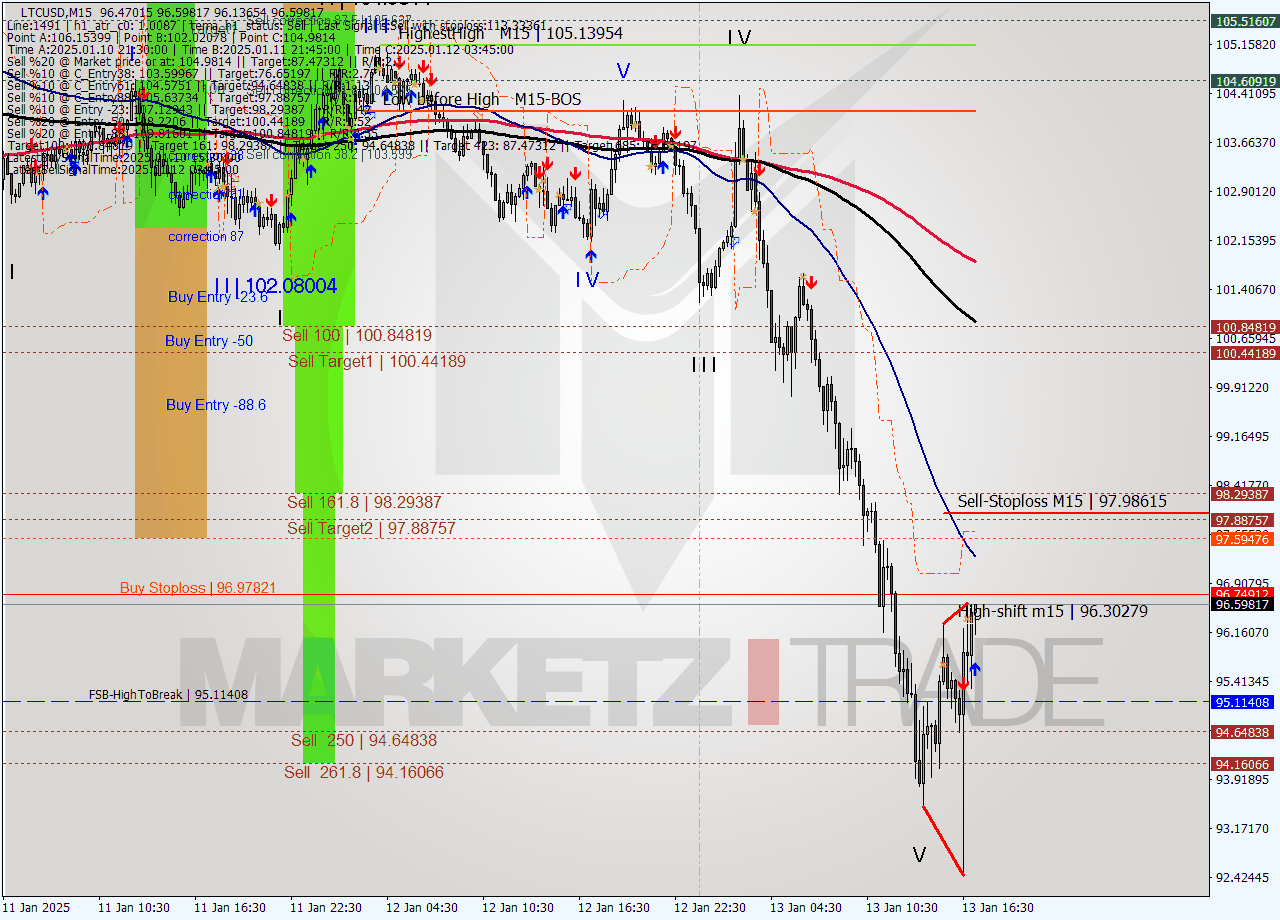Click 'Sell 261.8 | 94.16066' label
The height and width of the screenshot is (920, 1280).
(x=364, y=772)
